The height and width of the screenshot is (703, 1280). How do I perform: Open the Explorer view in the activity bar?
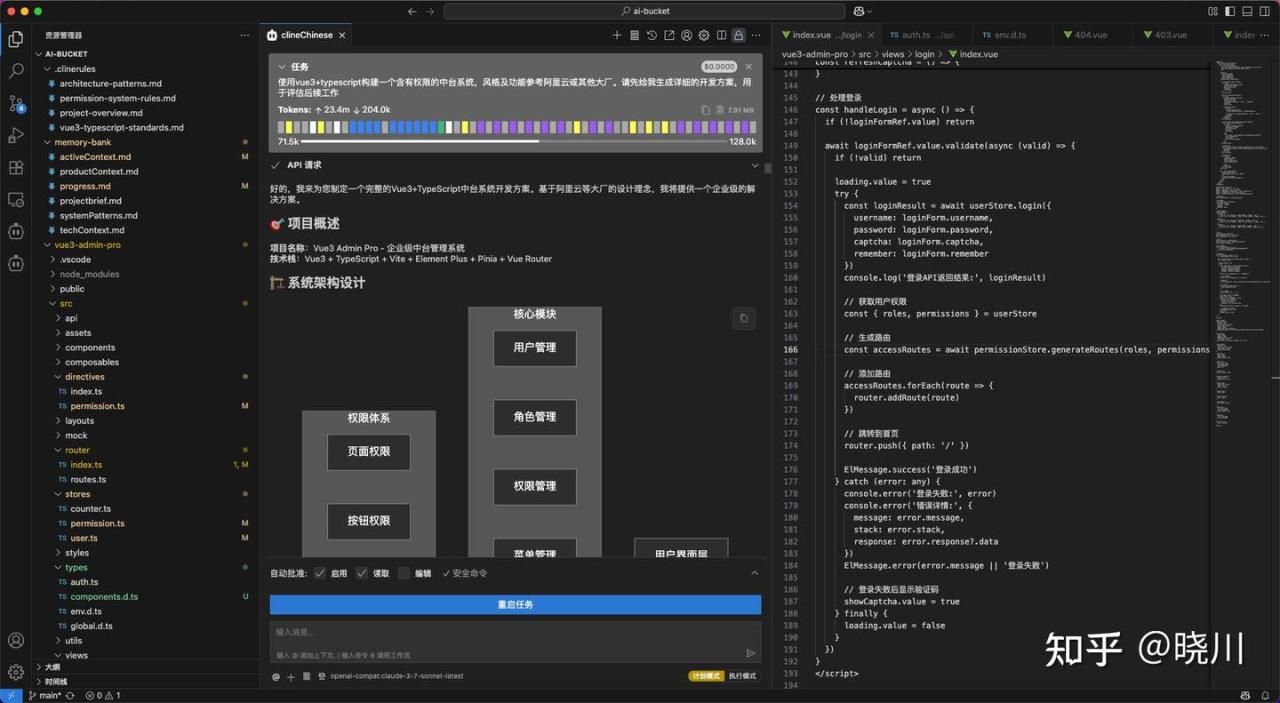pos(16,39)
